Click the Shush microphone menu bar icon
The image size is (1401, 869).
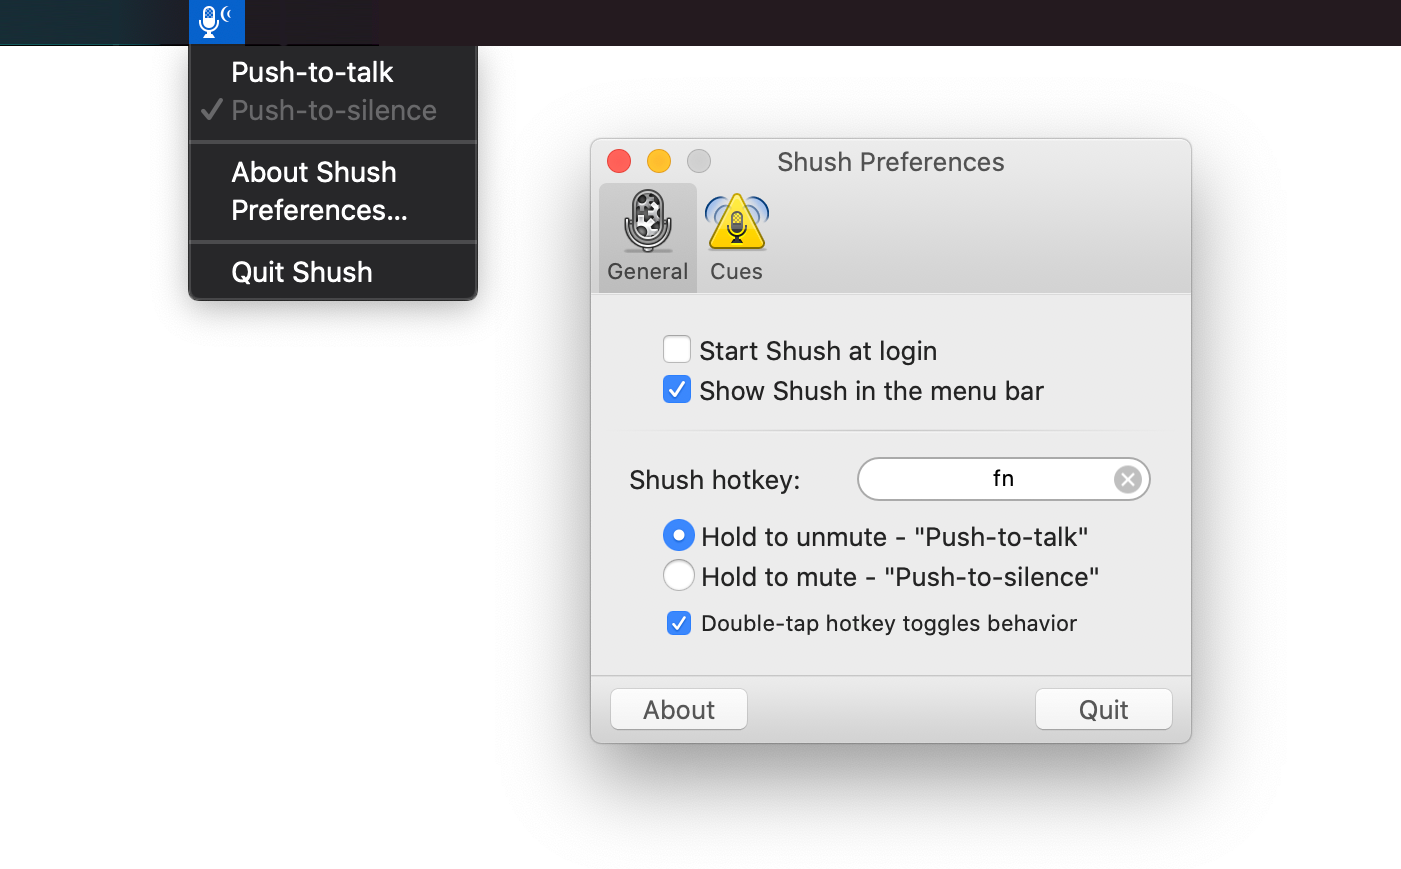(216, 22)
